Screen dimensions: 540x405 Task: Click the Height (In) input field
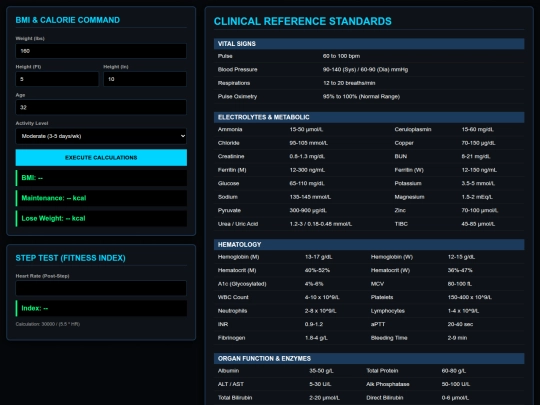[x=145, y=79]
